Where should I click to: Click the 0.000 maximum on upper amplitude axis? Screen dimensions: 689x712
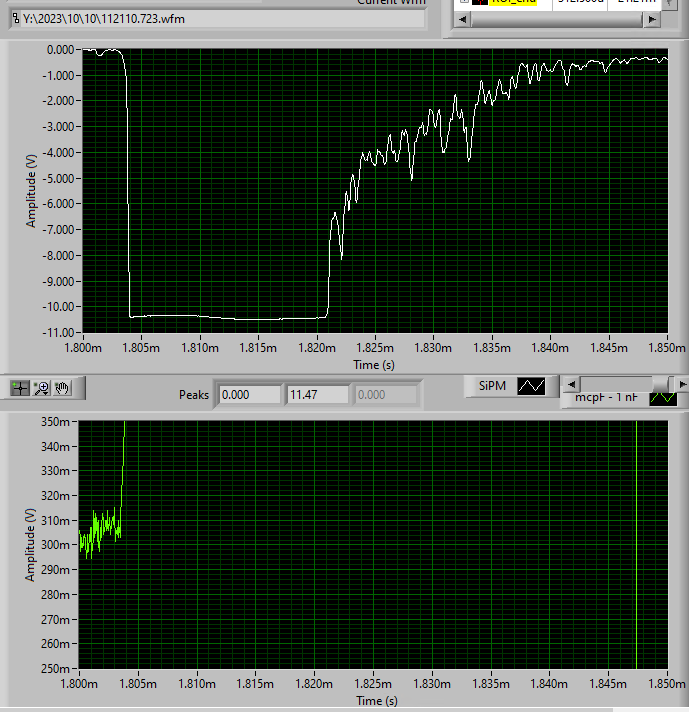60,49
